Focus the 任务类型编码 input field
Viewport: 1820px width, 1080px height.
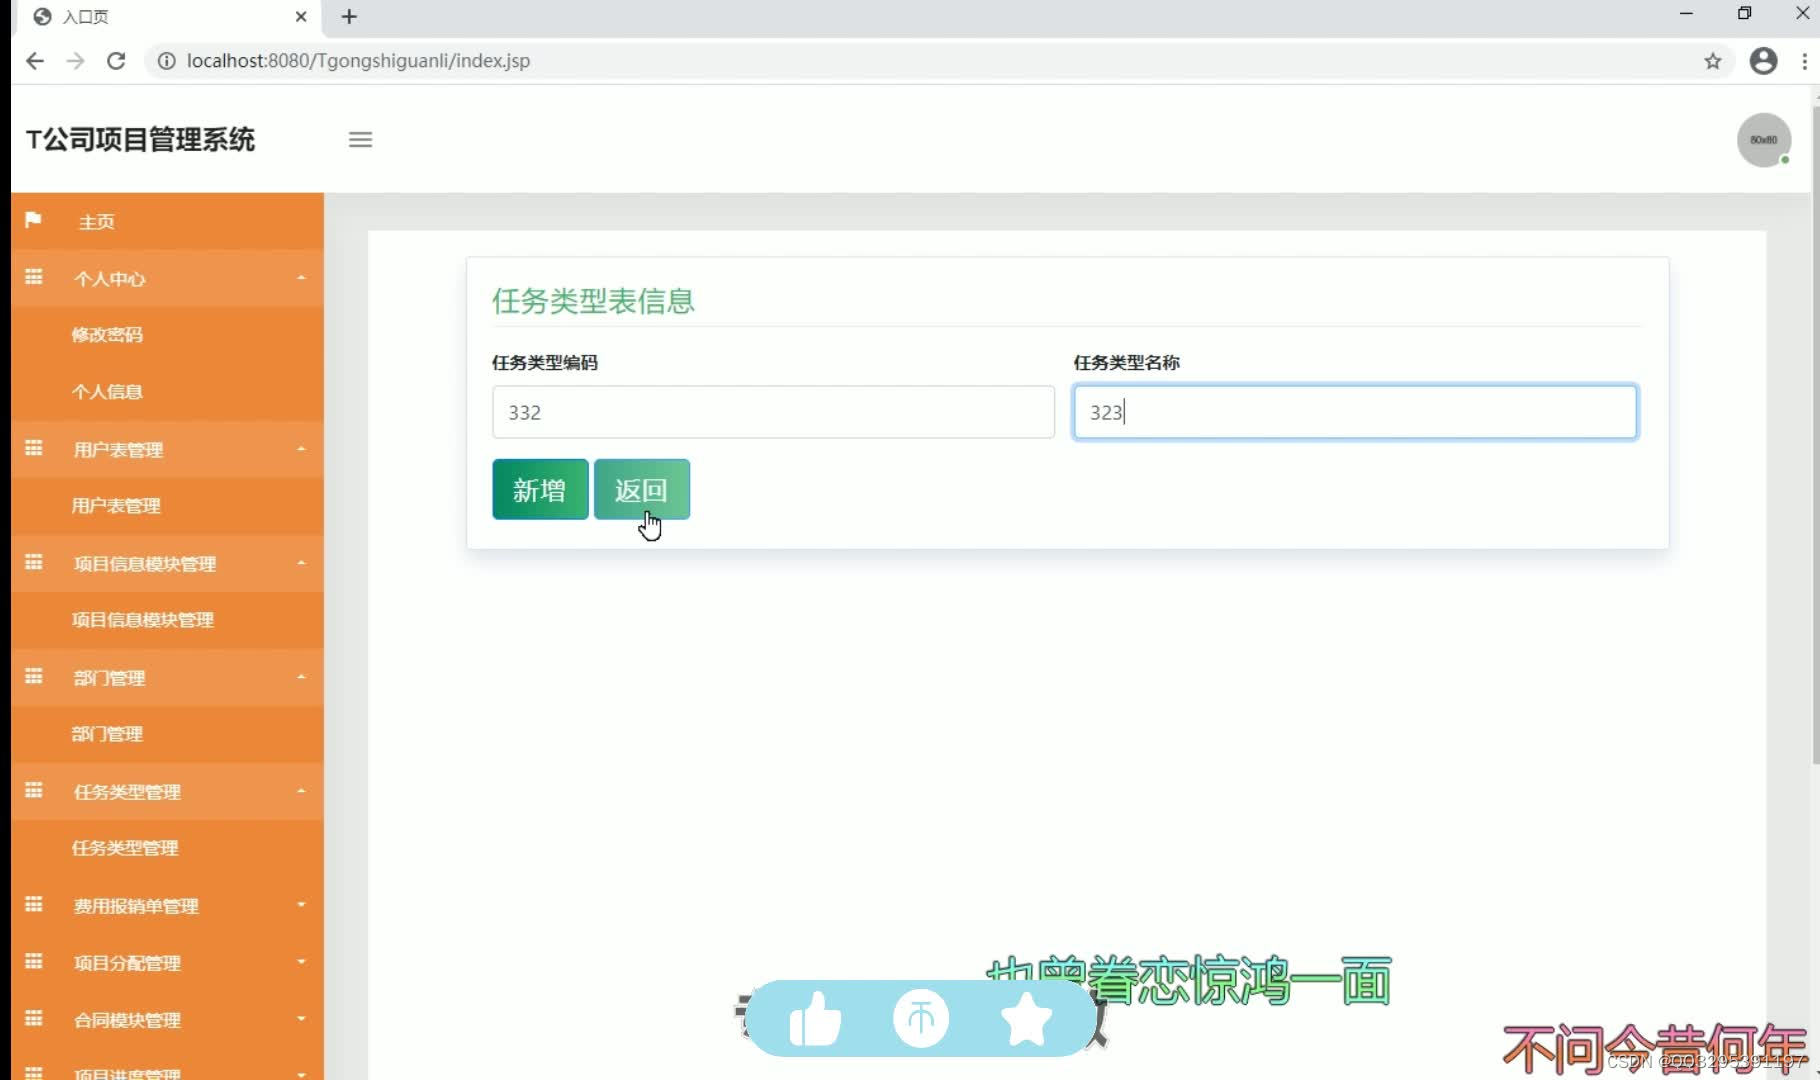pyautogui.click(x=773, y=412)
